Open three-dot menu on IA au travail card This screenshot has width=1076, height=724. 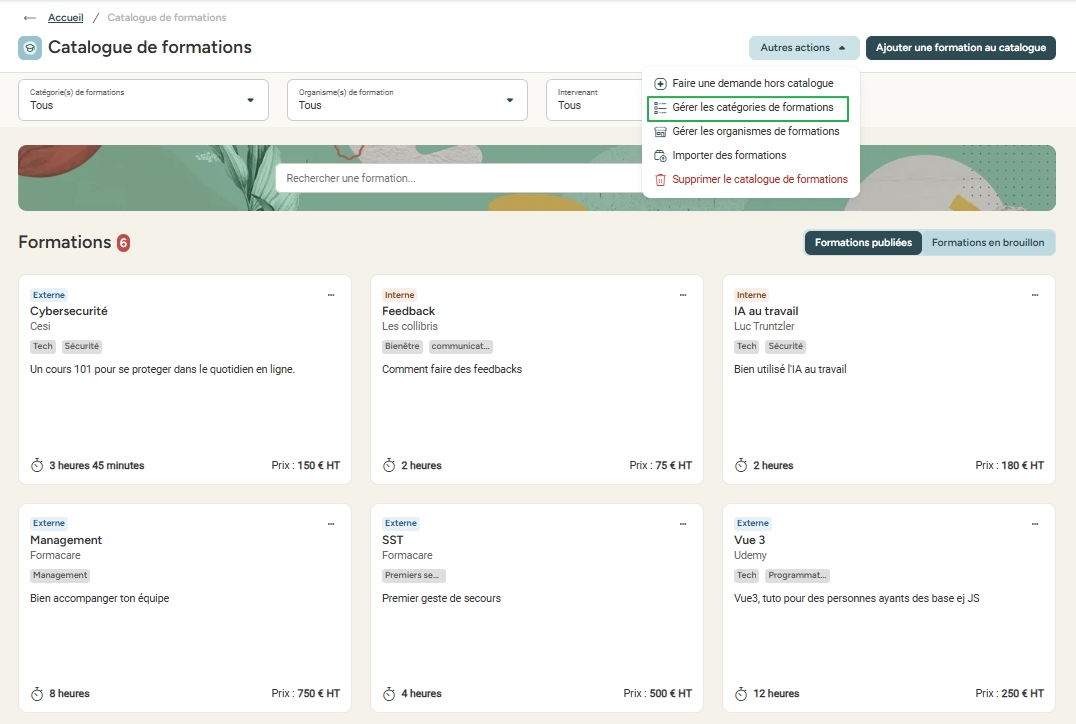tap(1035, 295)
